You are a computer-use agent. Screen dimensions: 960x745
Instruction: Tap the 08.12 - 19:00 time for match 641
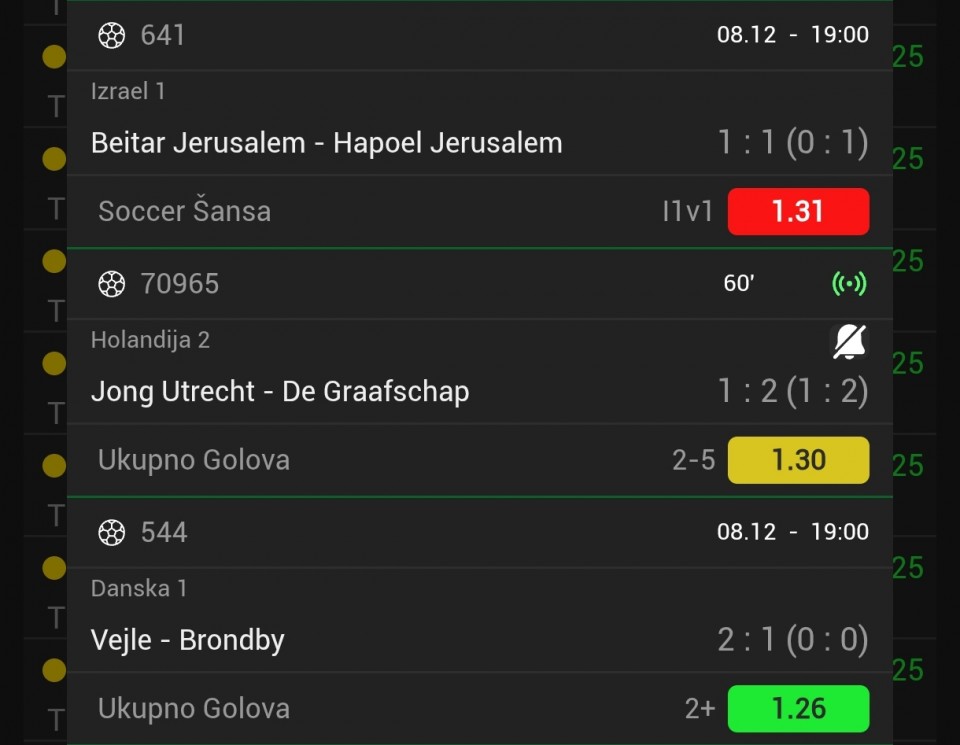pos(792,35)
